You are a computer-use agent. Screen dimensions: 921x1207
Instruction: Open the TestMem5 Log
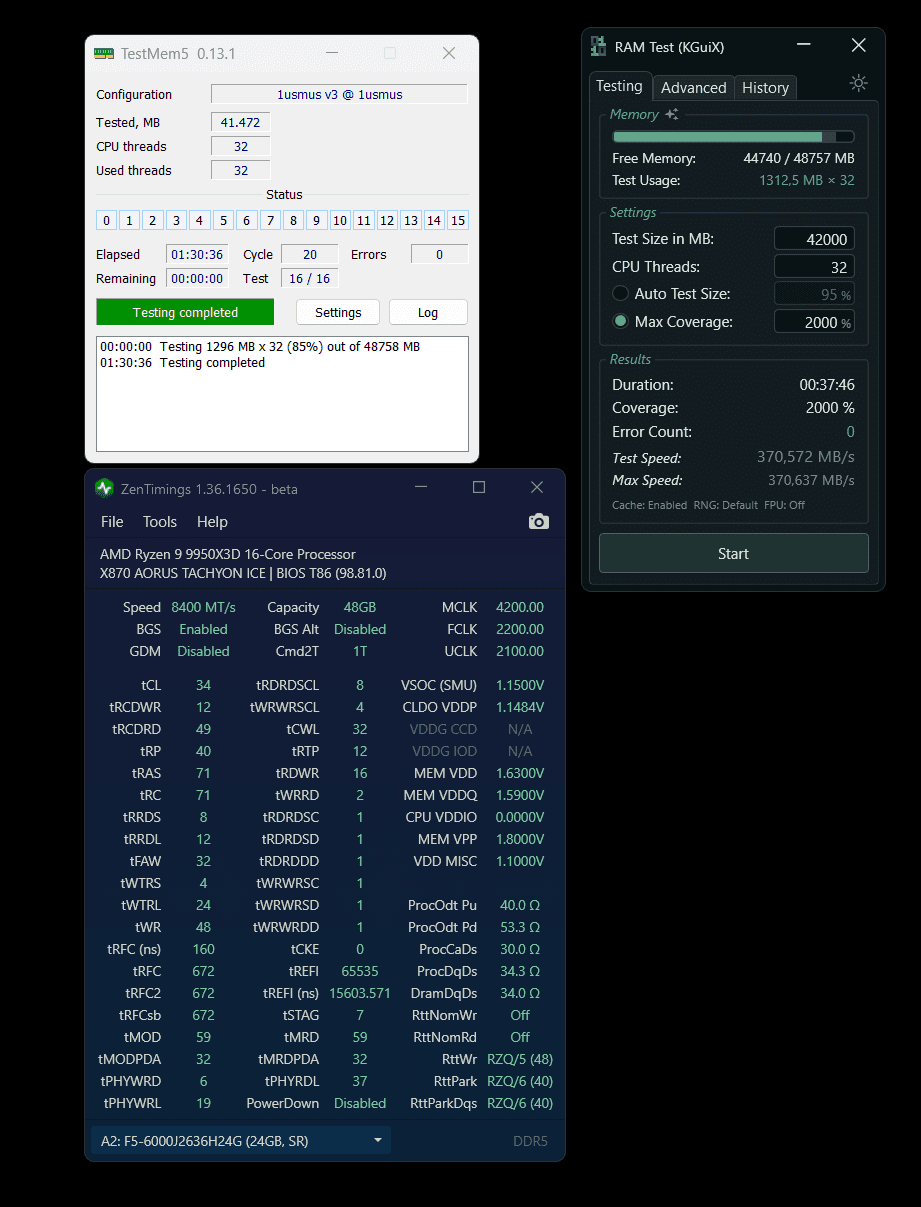coord(428,312)
